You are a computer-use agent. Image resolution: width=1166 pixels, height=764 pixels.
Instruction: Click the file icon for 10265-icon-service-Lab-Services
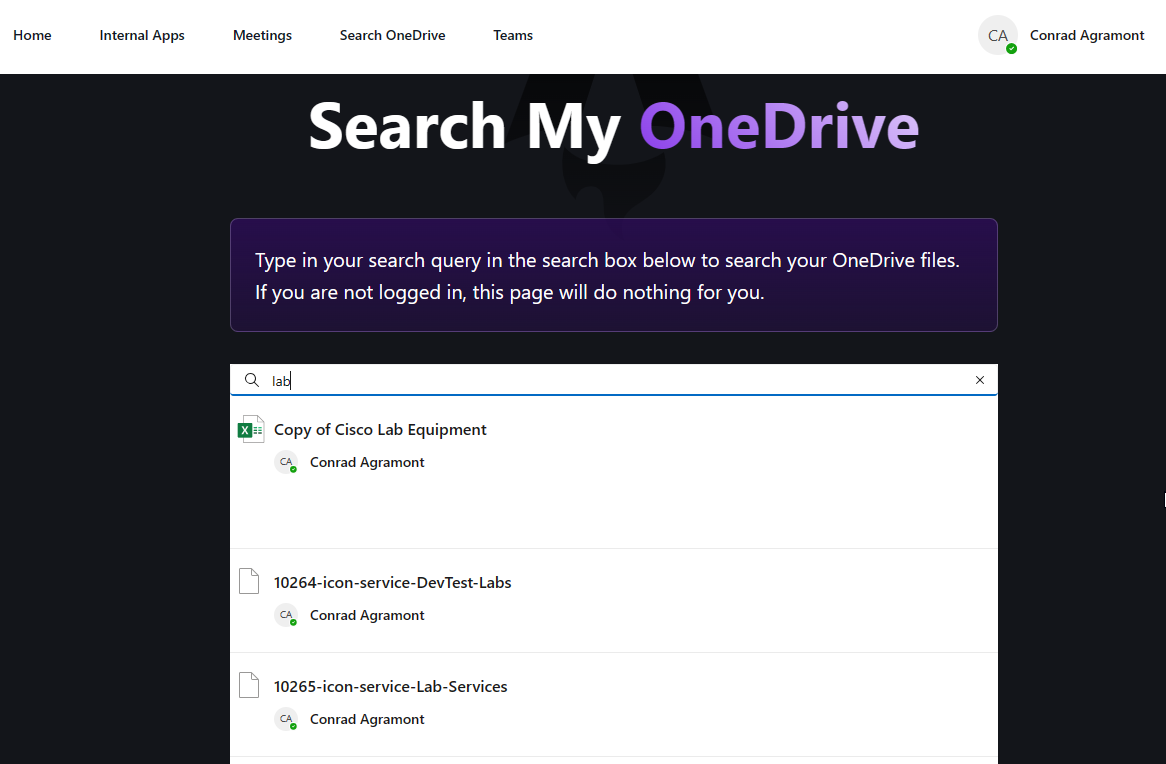coord(249,685)
